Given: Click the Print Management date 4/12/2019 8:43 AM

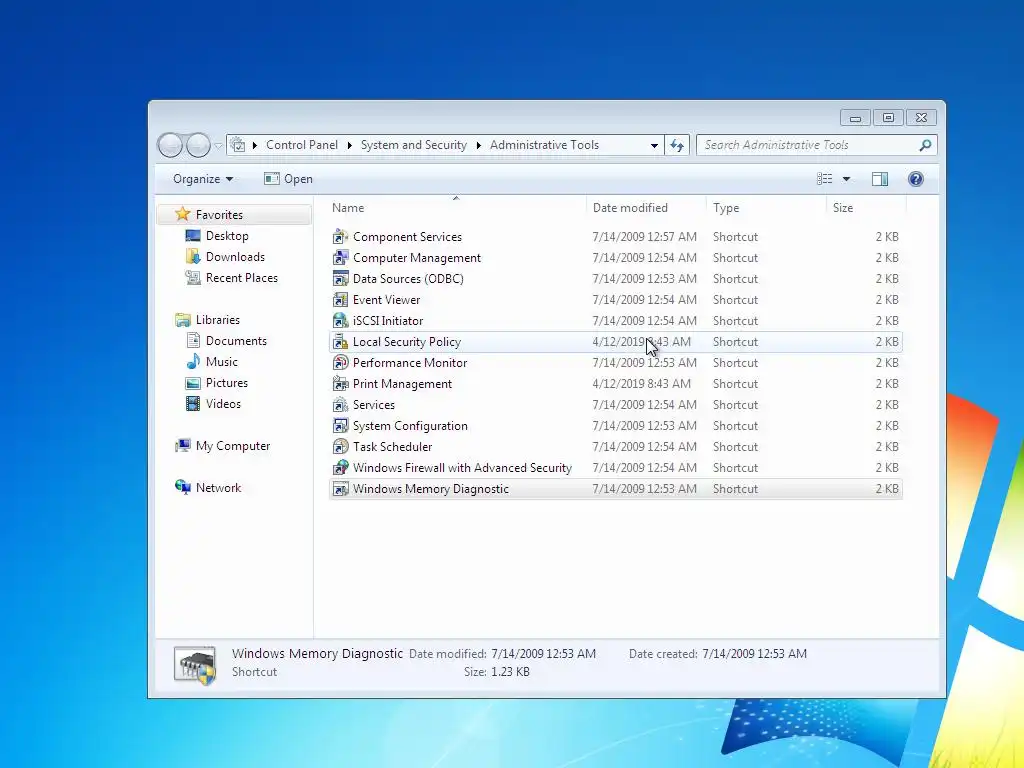Looking at the screenshot, I should click(641, 383).
